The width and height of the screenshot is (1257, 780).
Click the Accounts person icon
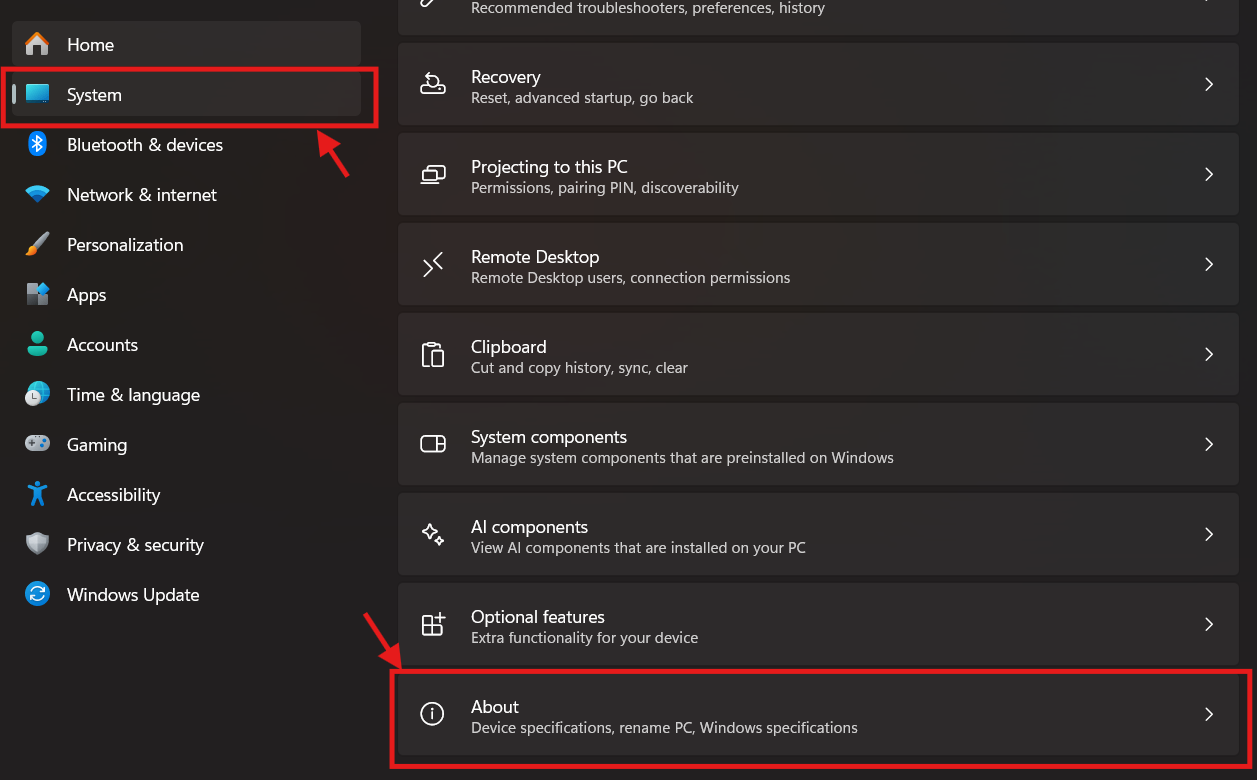(x=37, y=345)
